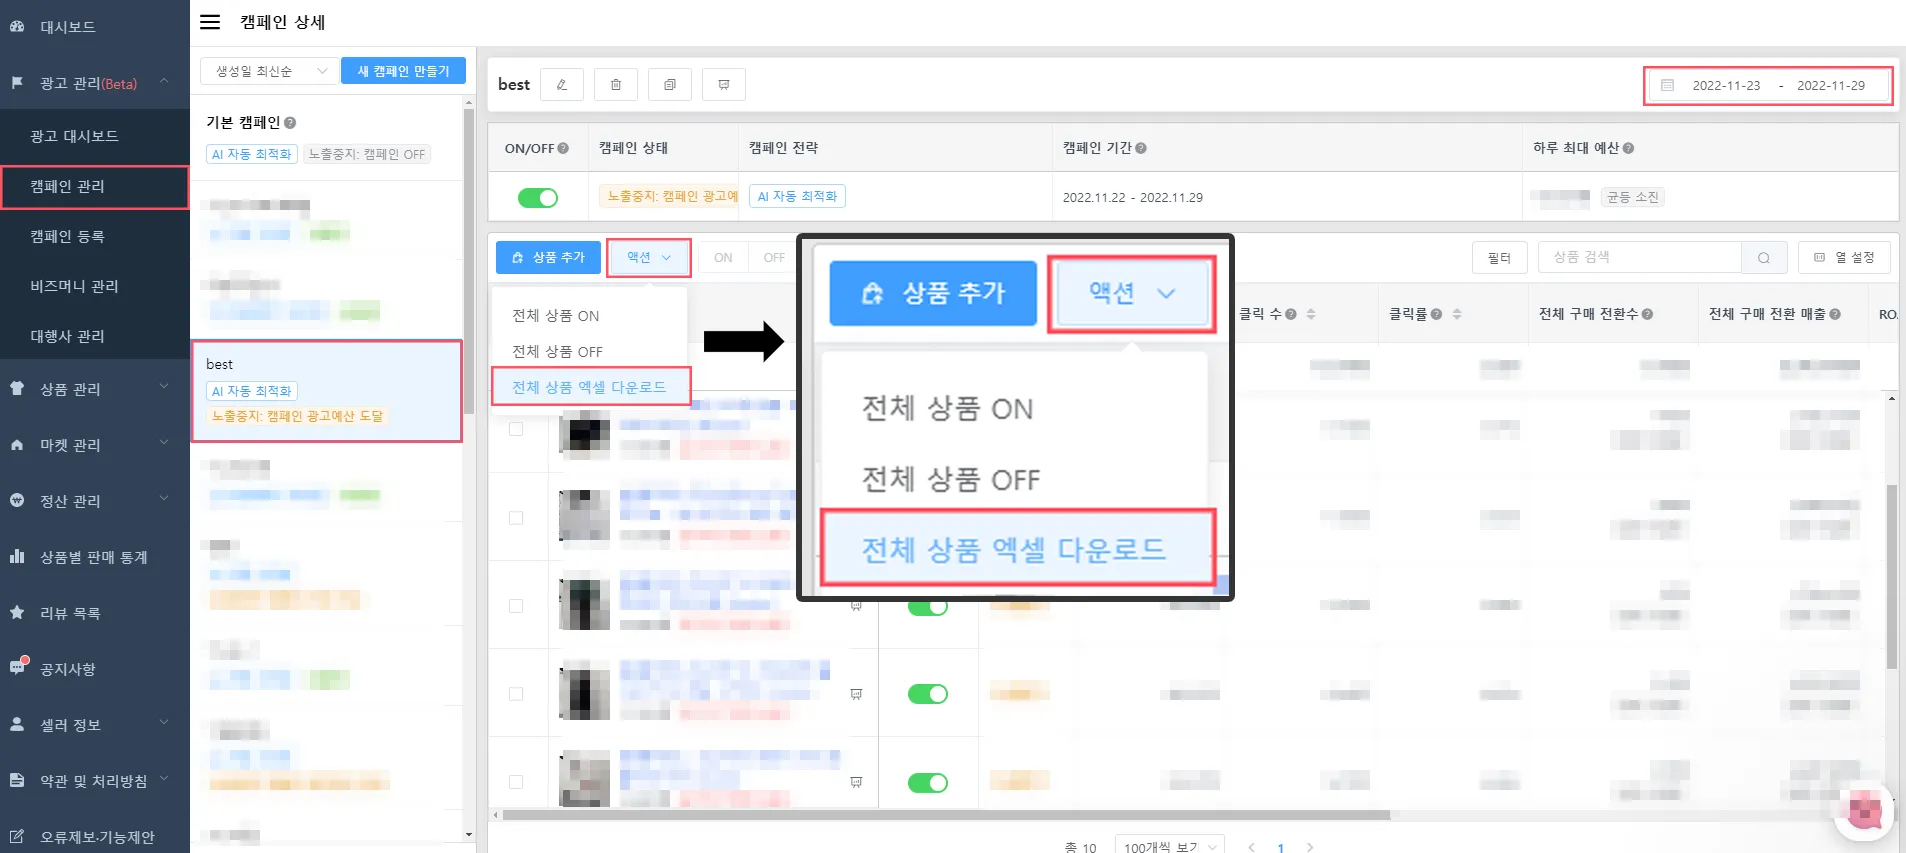Expand the 약관 및 처리방침 chevron
This screenshot has height=853, width=1906.
click(164, 779)
